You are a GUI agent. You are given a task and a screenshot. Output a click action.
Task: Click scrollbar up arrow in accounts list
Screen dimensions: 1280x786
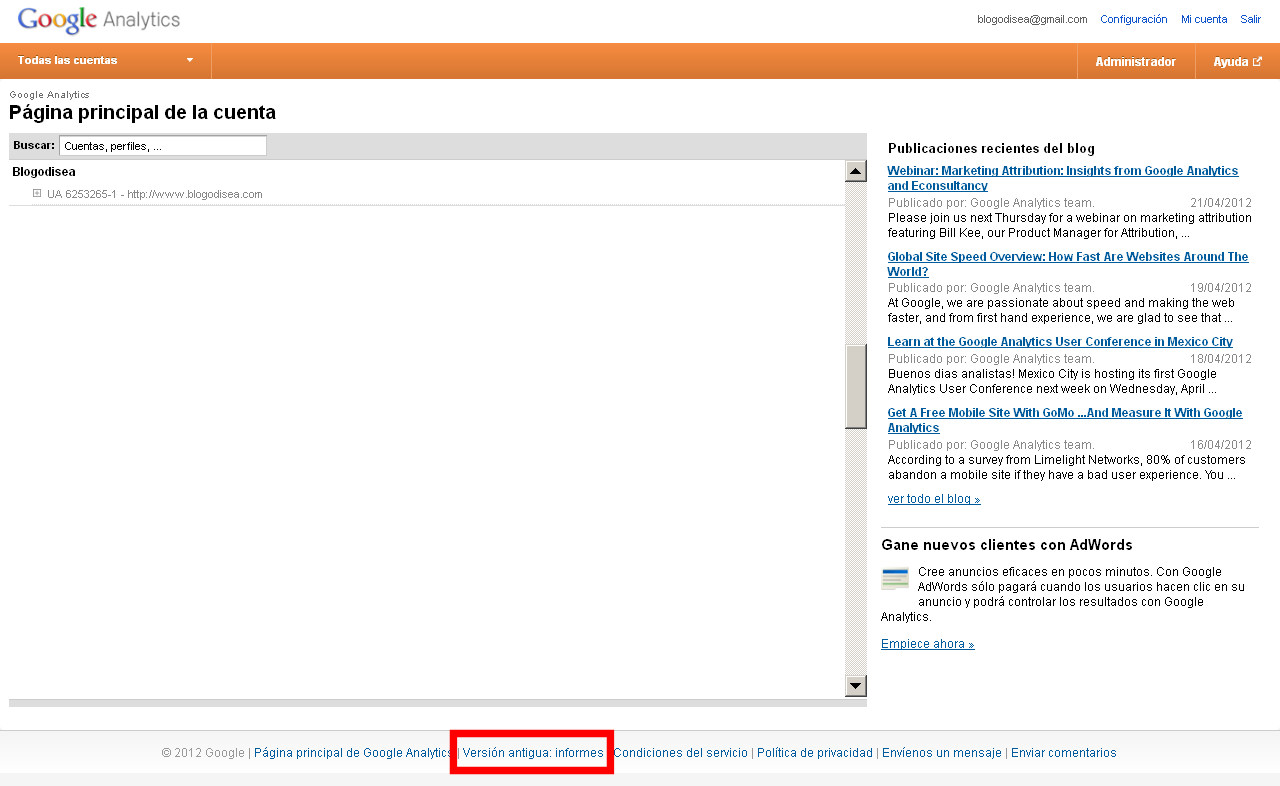click(856, 171)
